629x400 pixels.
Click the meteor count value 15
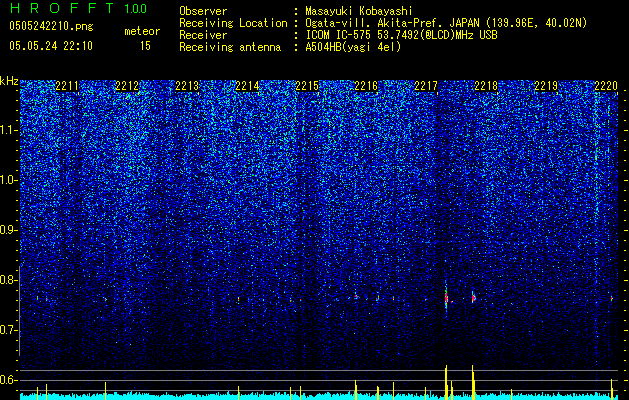(145, 46)
